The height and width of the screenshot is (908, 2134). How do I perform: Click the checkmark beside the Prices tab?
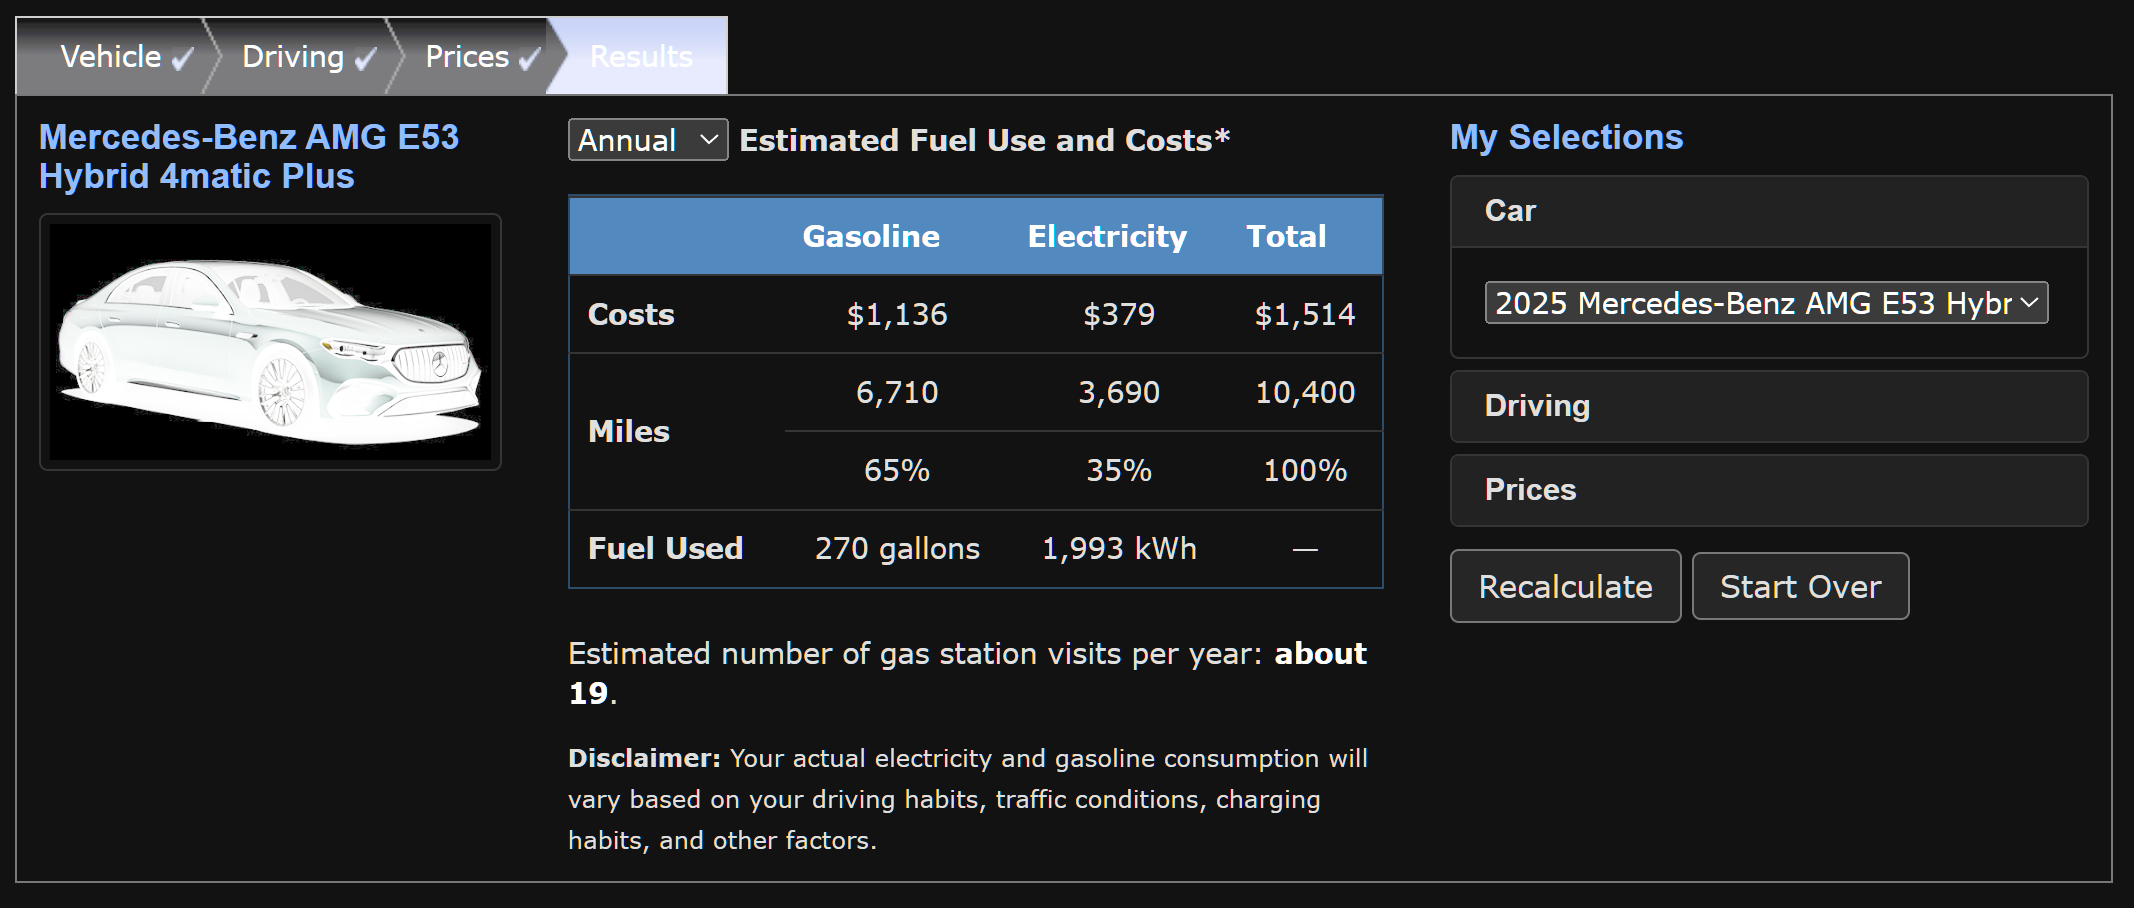pos(529,60)
